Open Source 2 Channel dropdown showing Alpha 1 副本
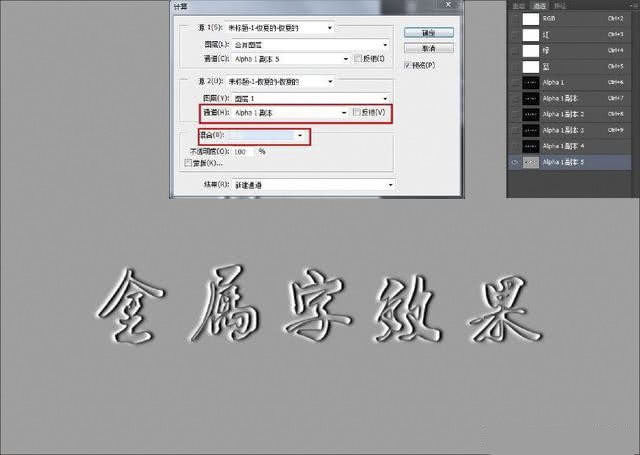Image resolution: width=640 pixels, height=455 pixels. [x=291, y=113]
